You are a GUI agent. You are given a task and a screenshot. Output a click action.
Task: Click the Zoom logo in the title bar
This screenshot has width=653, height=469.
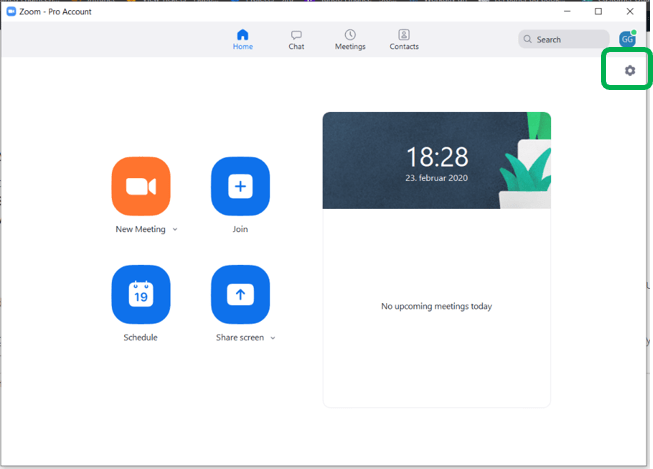point(11,12)
